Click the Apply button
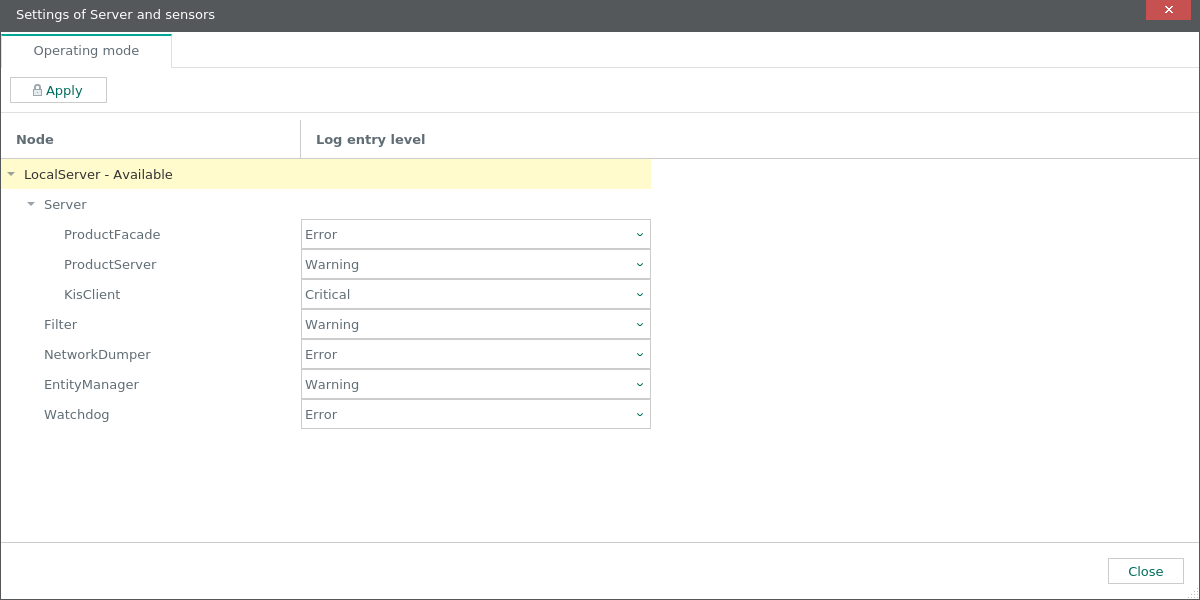 (x=58, y=89)
